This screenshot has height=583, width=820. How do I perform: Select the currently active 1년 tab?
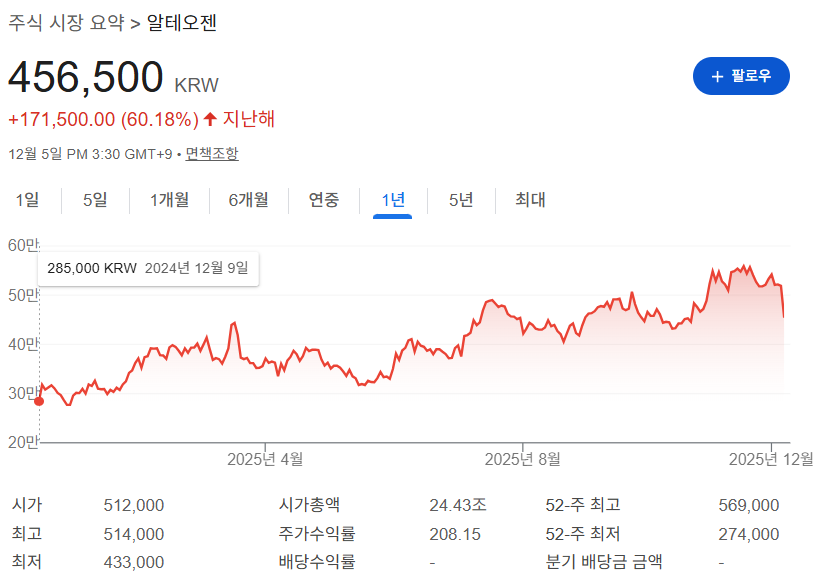pos(391,200)
